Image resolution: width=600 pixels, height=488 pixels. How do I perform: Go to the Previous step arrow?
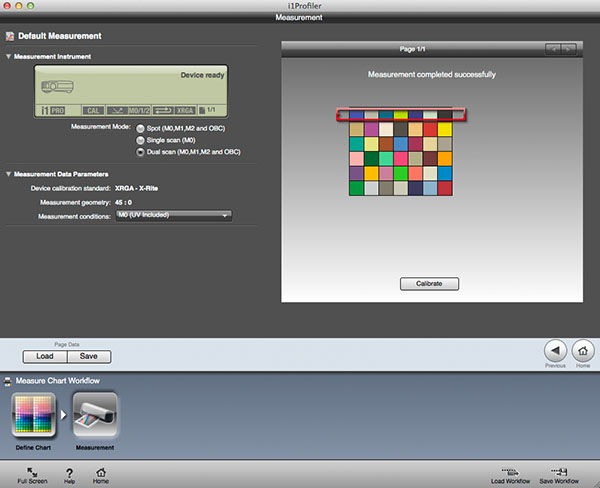click(x=555, y=351)
